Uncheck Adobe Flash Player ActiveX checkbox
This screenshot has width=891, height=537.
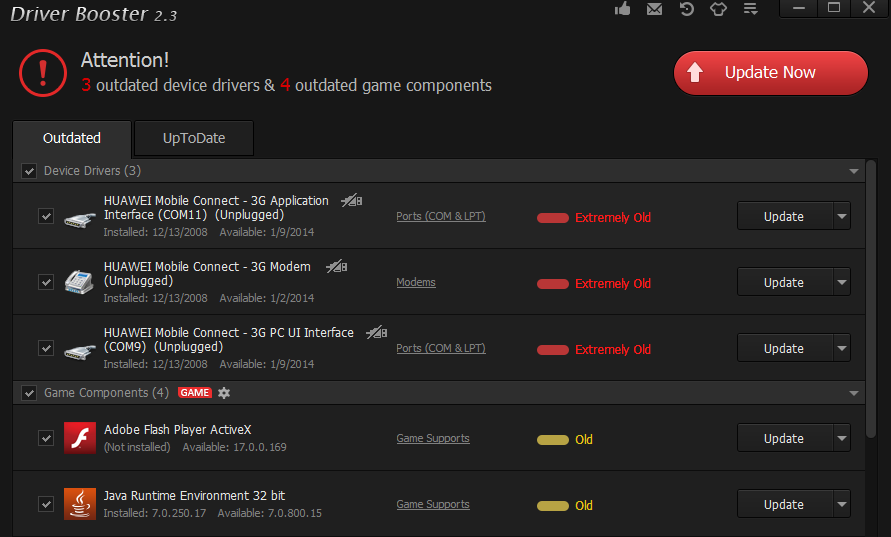tap(46, 438)
